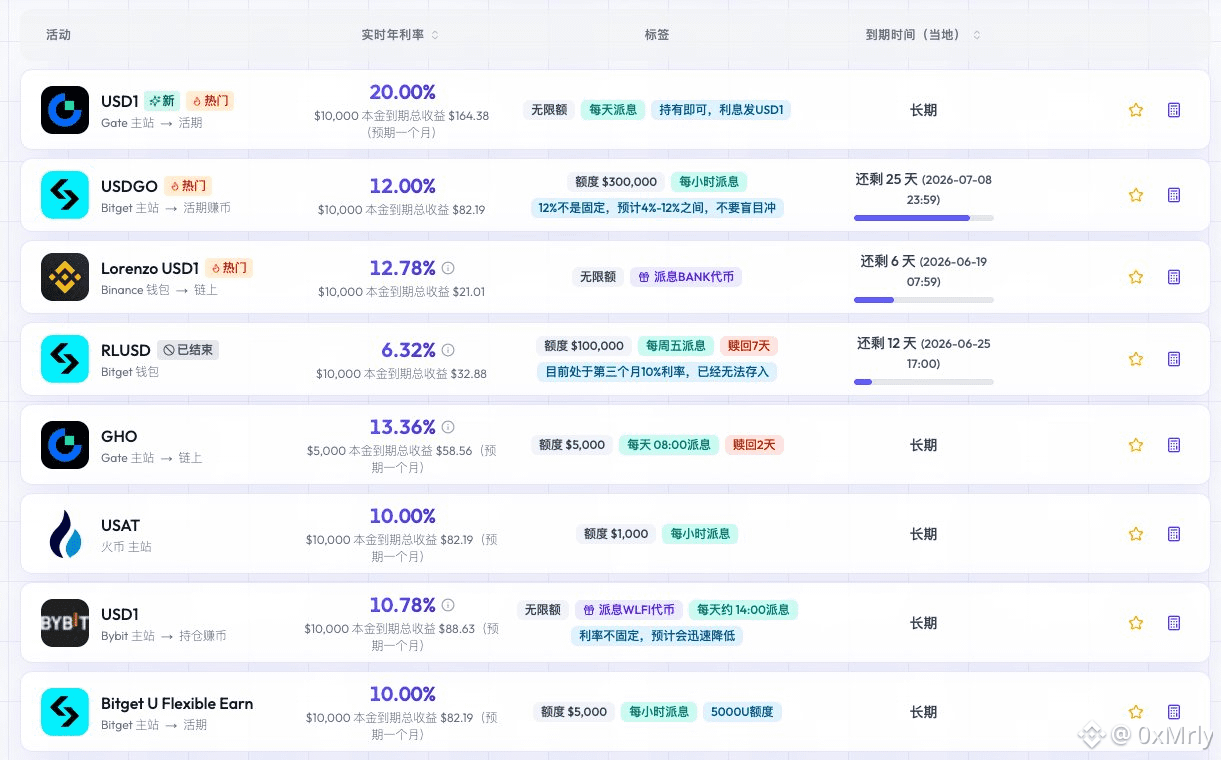Open the USAT activity title
The image size is (1221, 760).
point(120,526)
